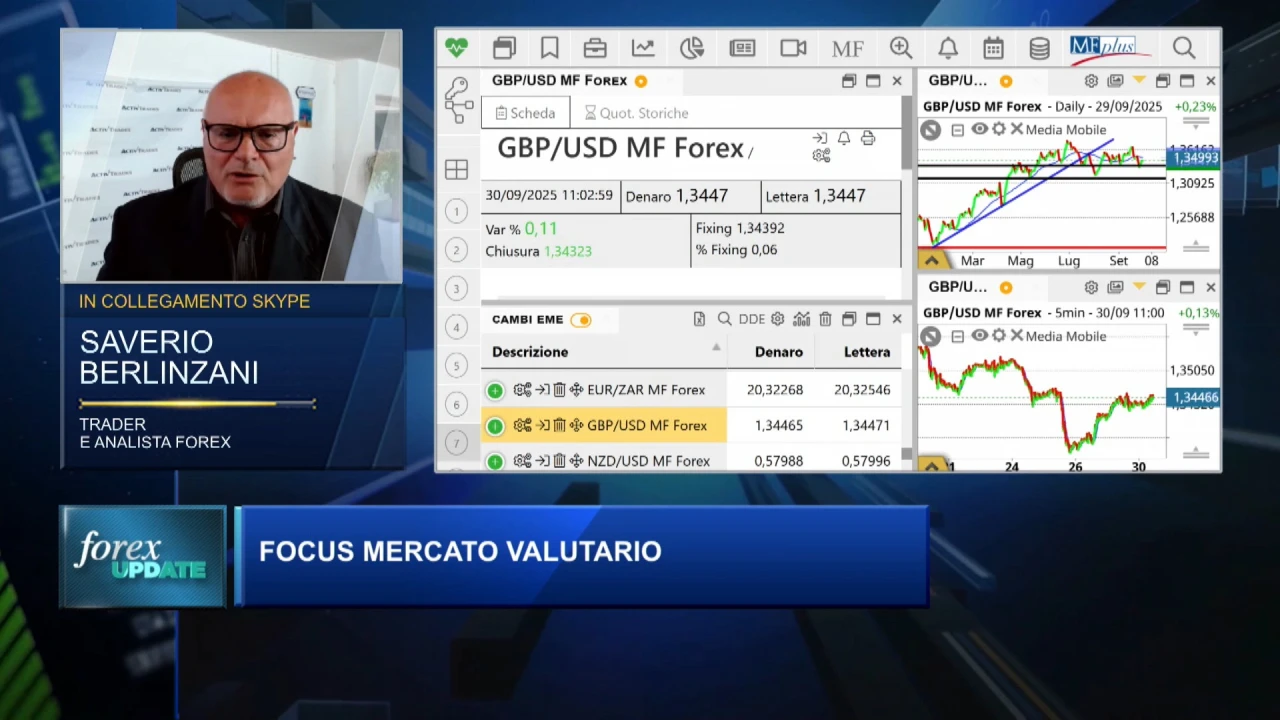
Task: Open the yellow dropdown arrow in 5min chart header
Action: (1139, 287)
